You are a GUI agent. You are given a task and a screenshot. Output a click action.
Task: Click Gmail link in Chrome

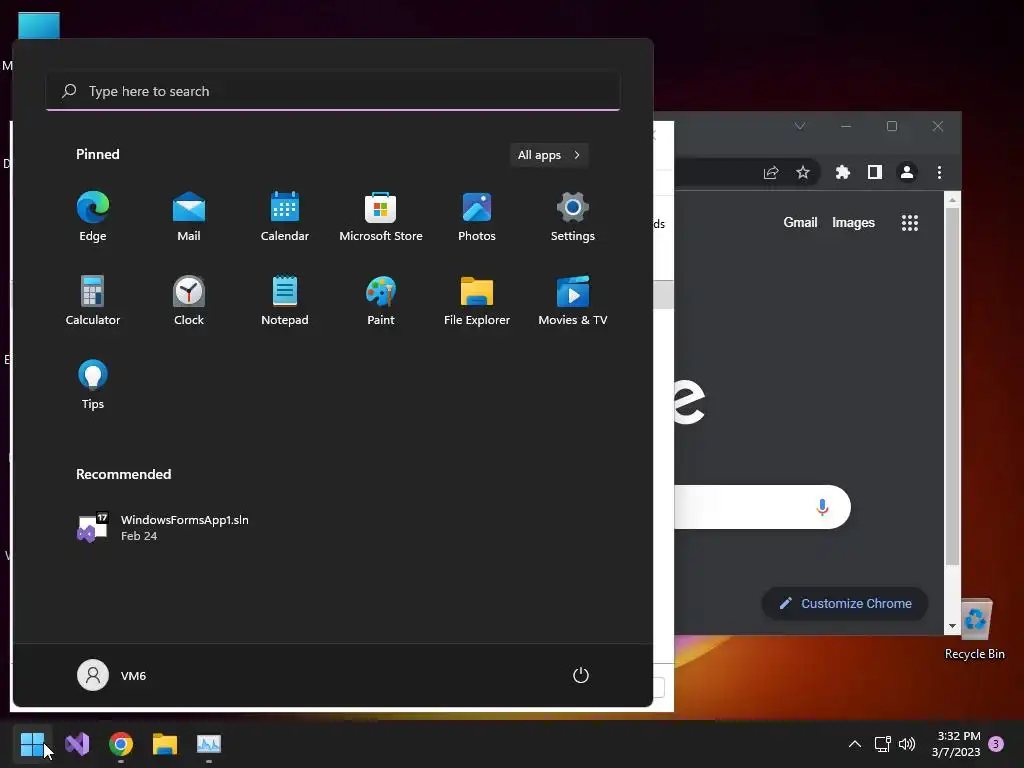click(800, 223)
